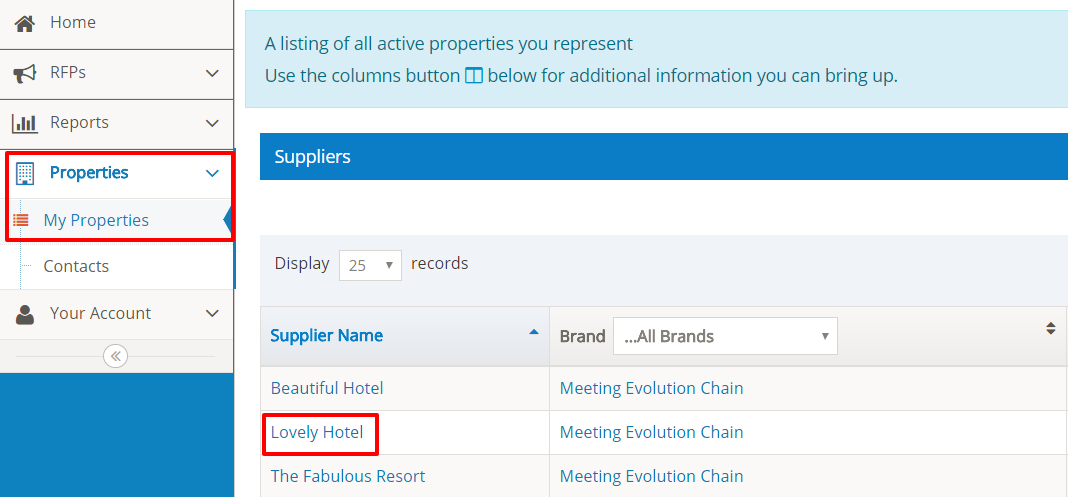Expand the RFPs menu chevron
1068x497 pixels.
(x=212, y=73)
